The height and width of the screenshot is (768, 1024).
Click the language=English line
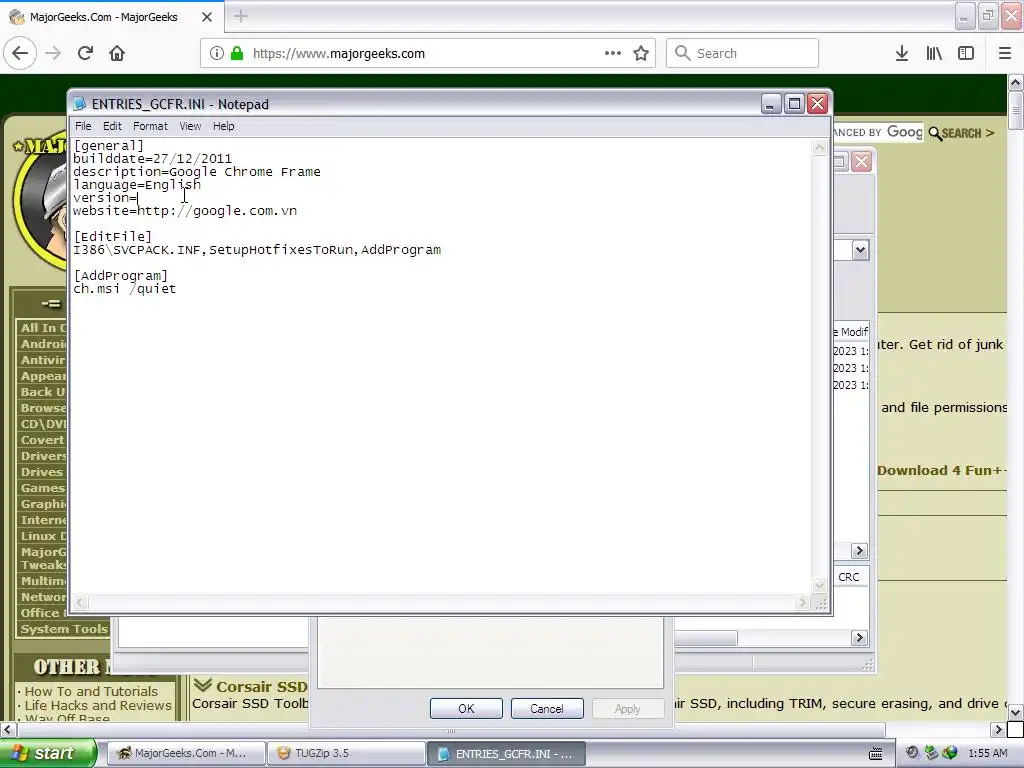tap(137, 185)
